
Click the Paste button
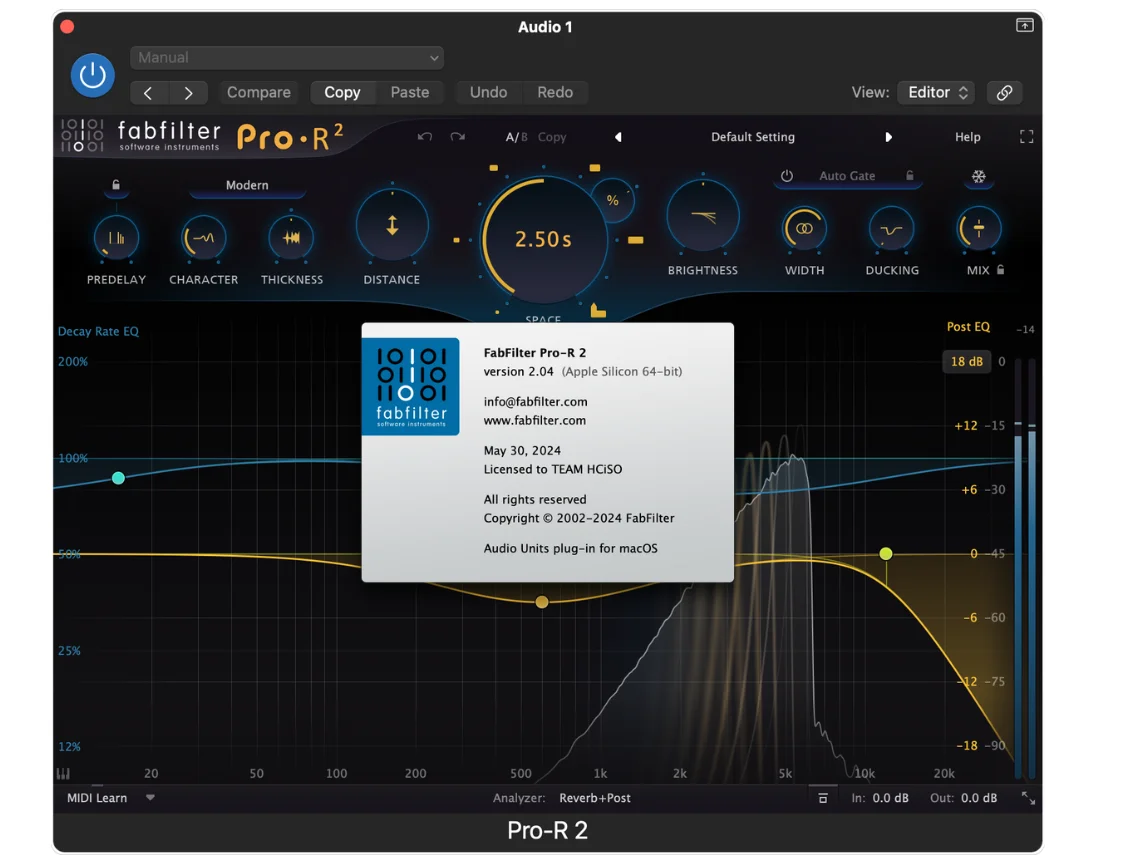coord(409,93)
